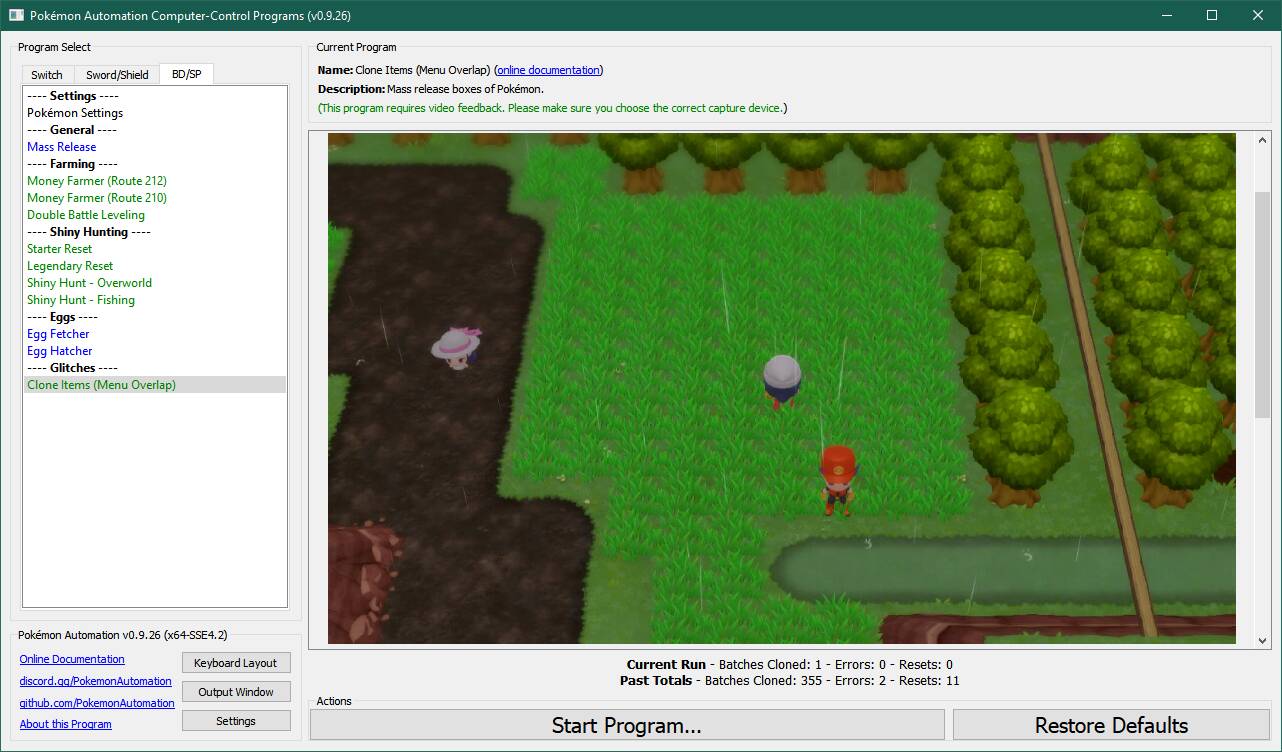Switch to the Switch tab
This screenshot has height=752, width=1282.
pyautogui.click(x=46, y=75)
